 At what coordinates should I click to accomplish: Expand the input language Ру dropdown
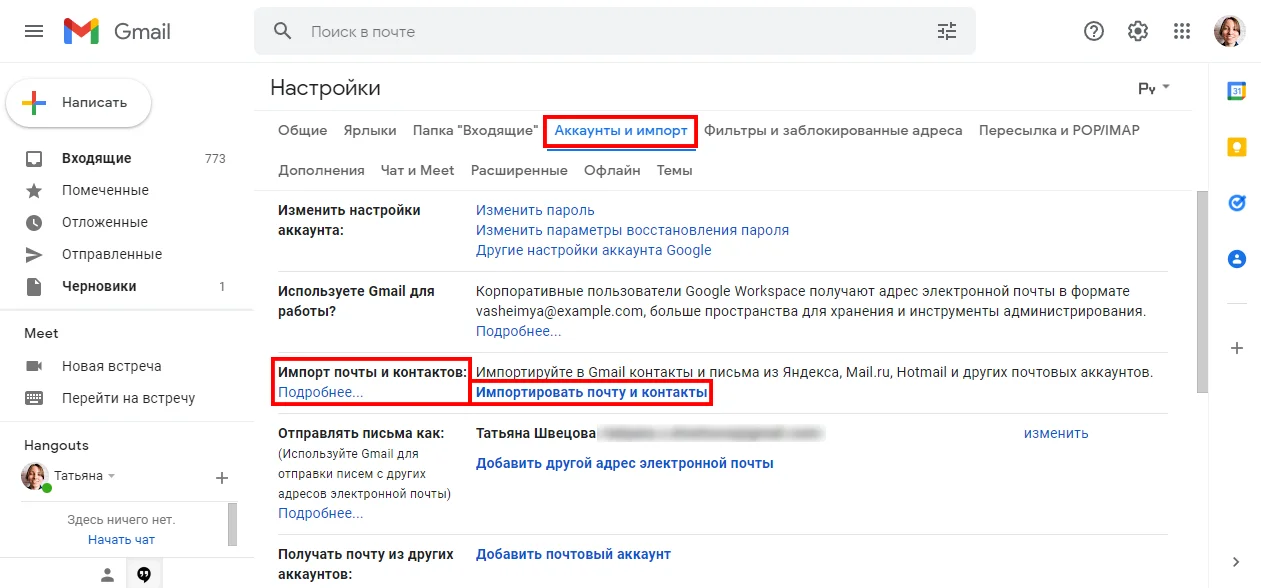pyautogui.click(x=1154, y=88)
